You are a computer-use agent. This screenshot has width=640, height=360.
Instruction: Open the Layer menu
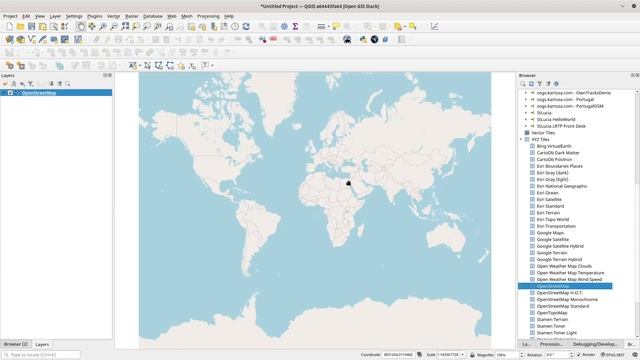pyautogui.click(x=55, y=16)
